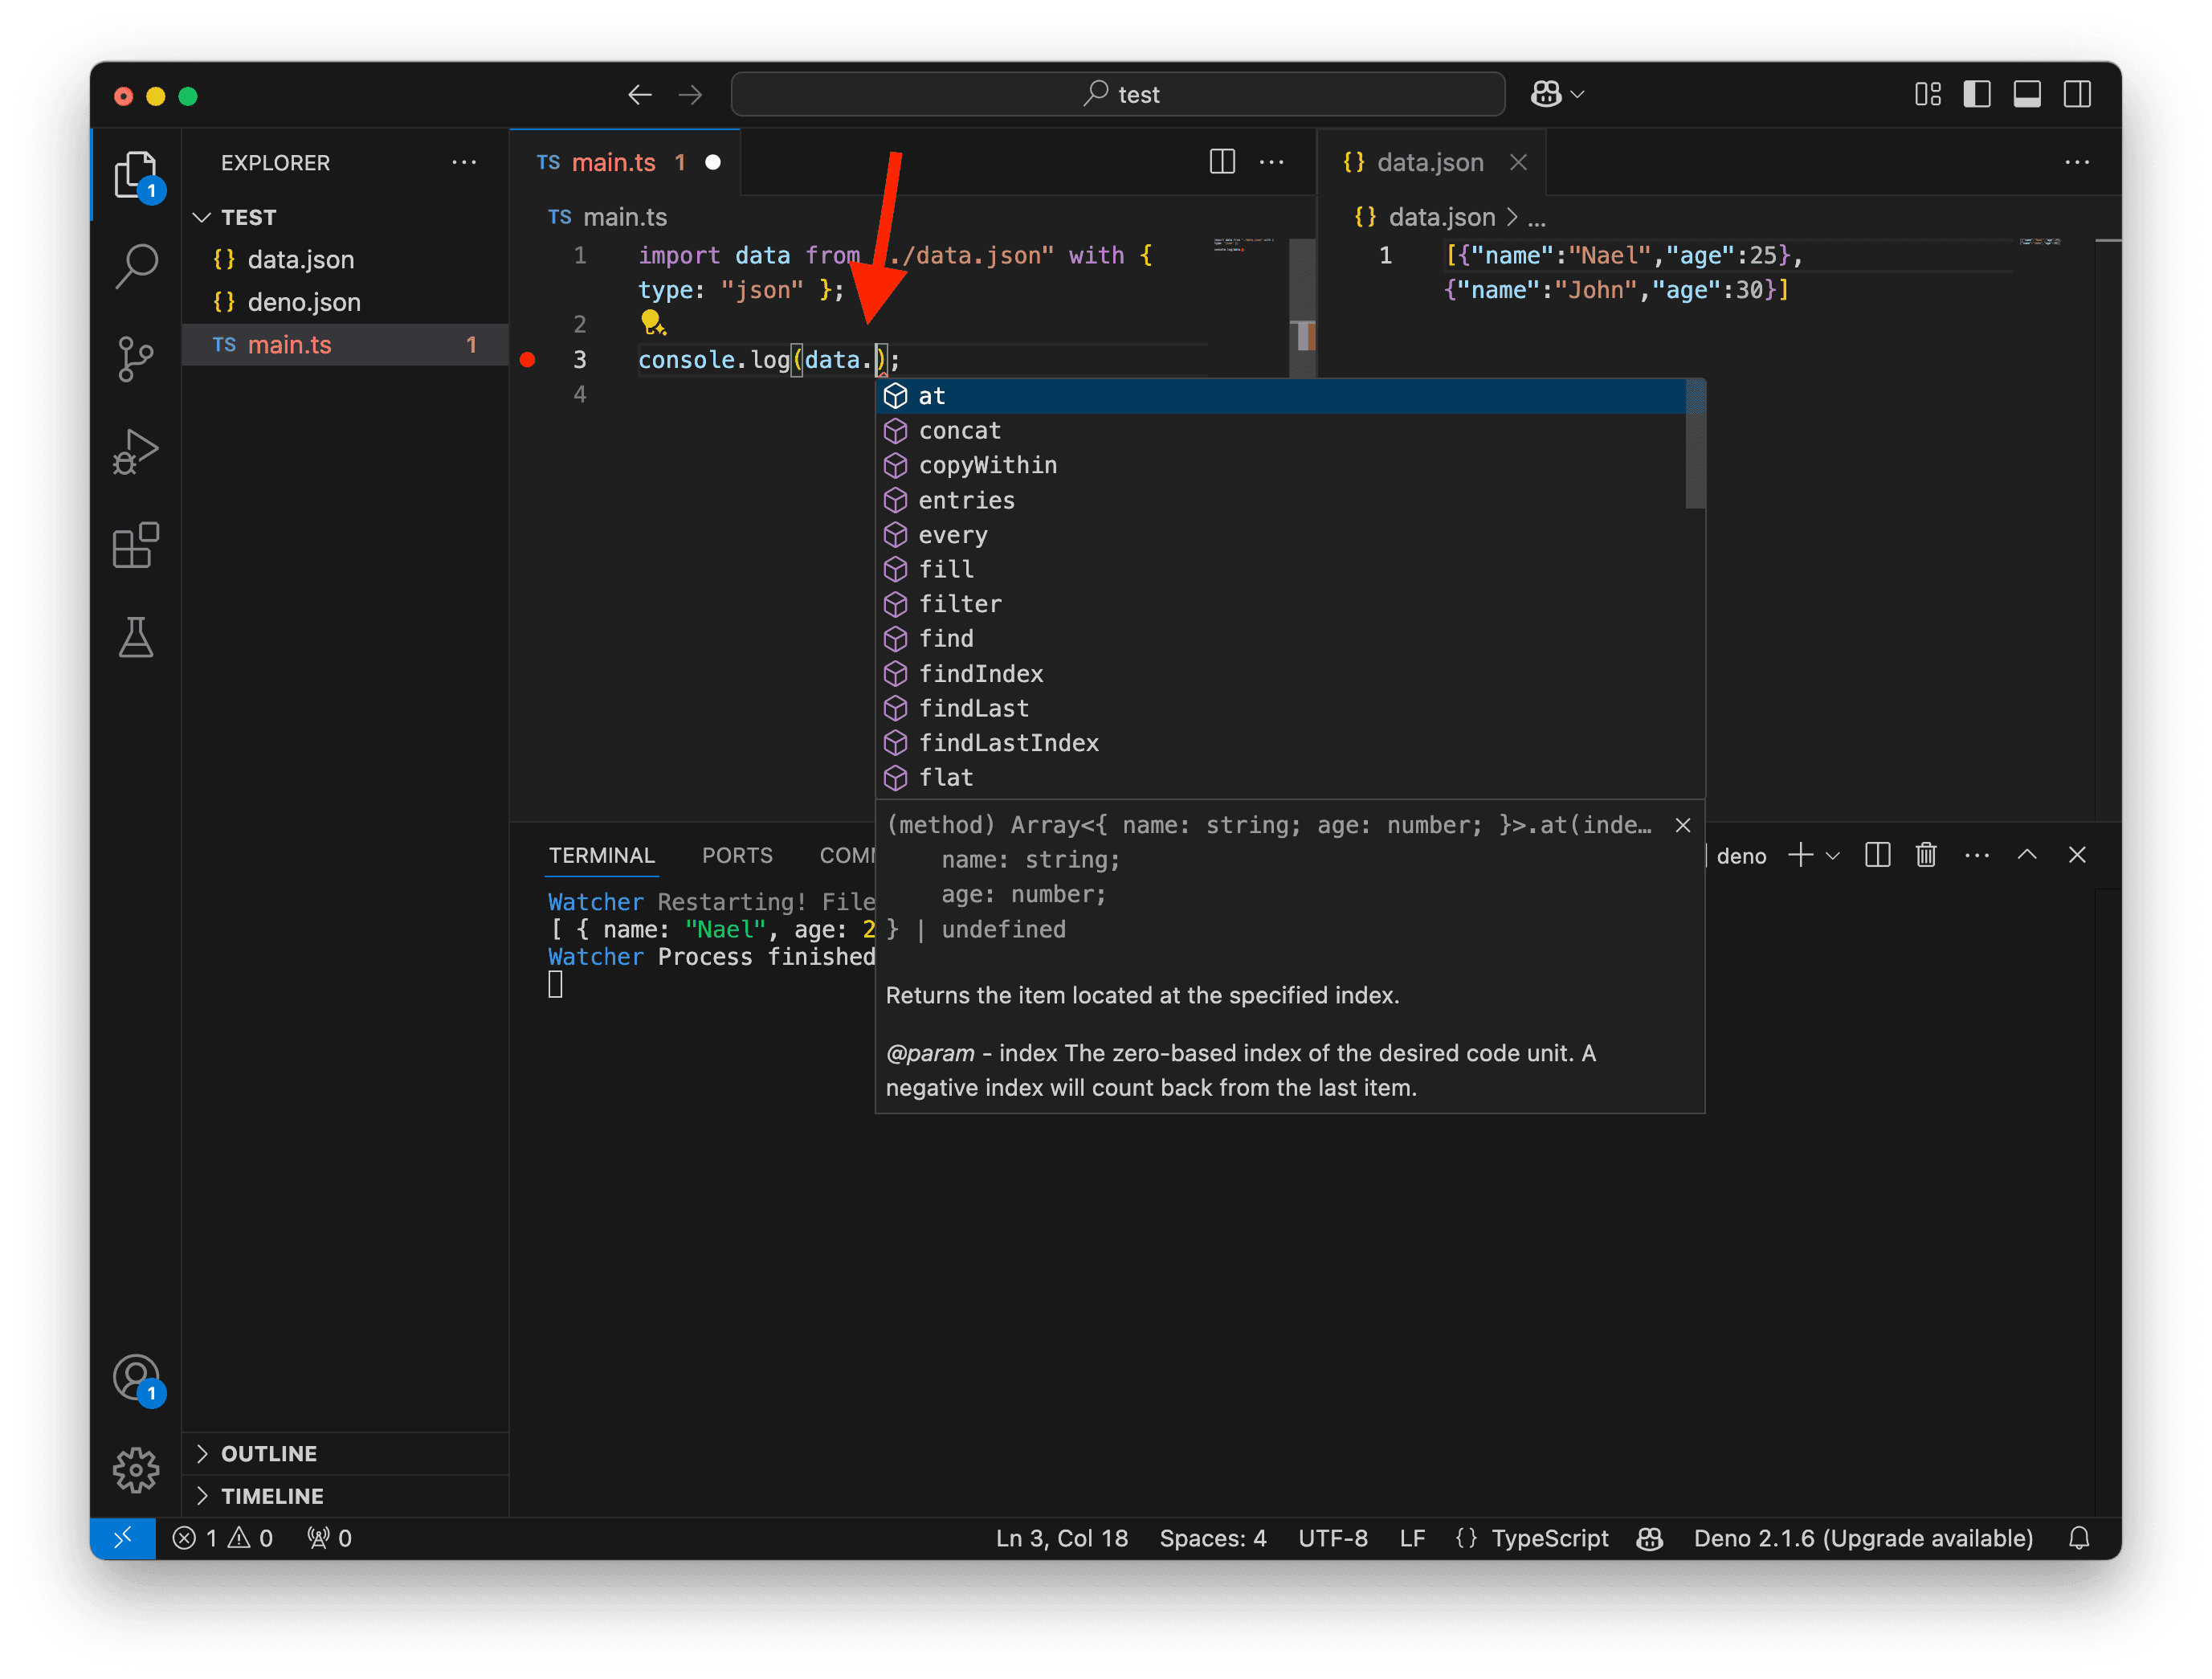Viewport: 2212px width, 1679px height.
Task: Open the Copilot icon in title bar
Action: [1546, 94]
